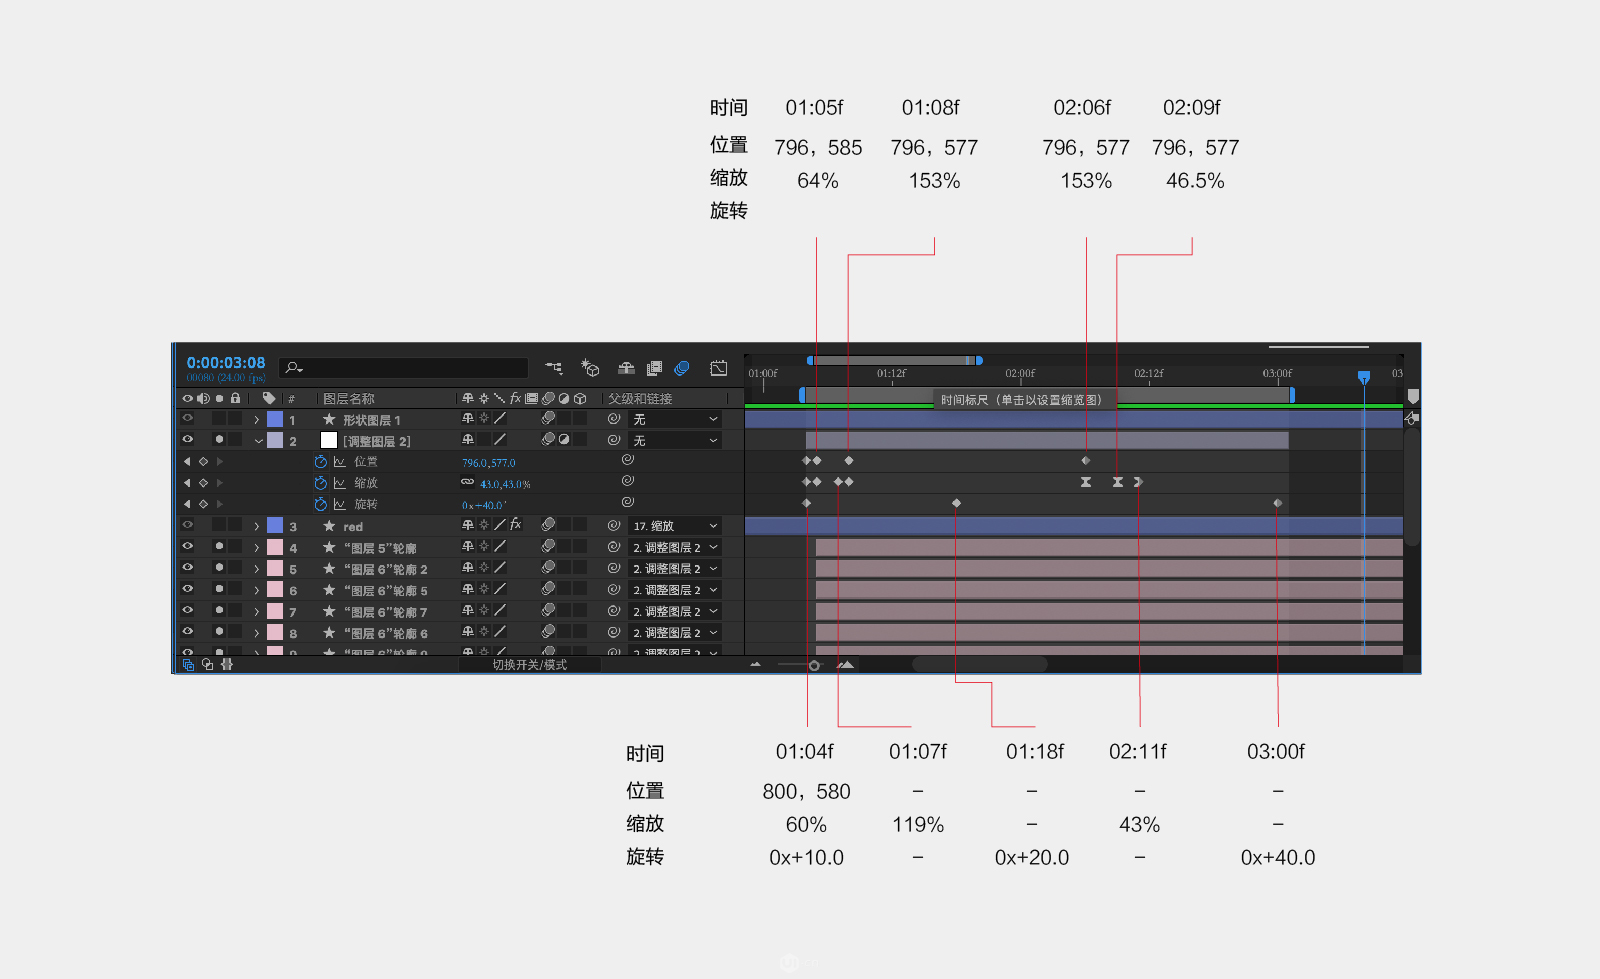
Task: Click the timeline zoom slider handle
Action: 814,665
